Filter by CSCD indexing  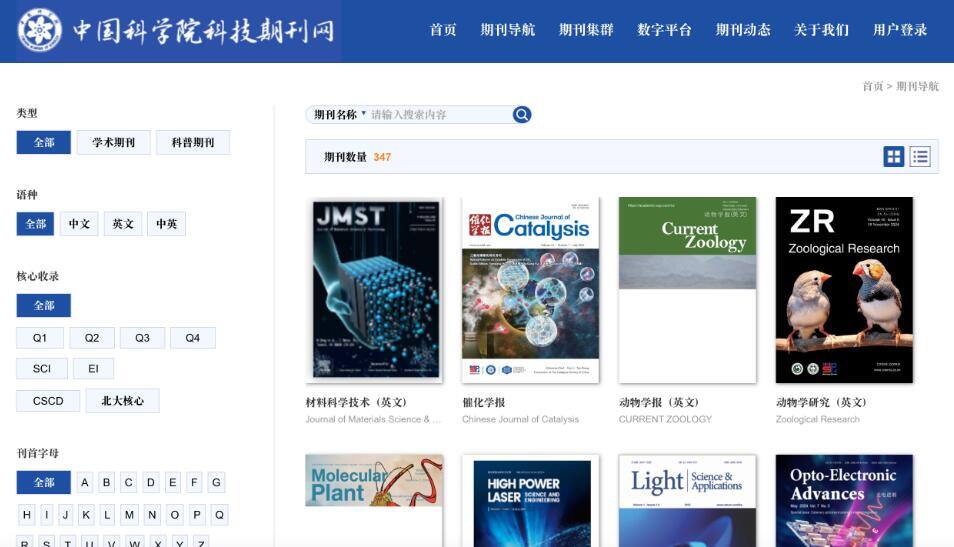(x=48, y=401)
